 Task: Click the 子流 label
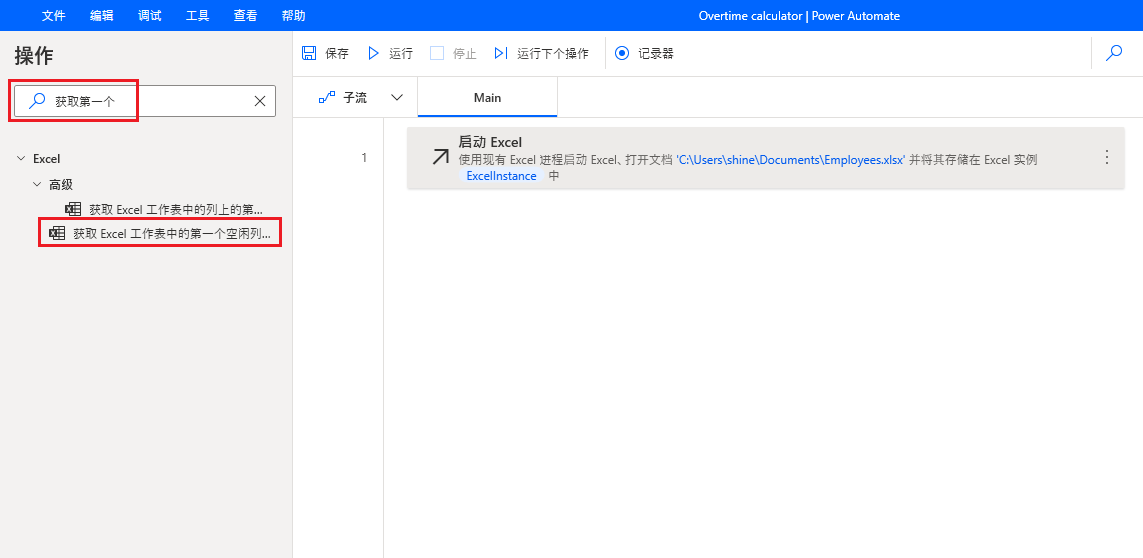point(355,98)
